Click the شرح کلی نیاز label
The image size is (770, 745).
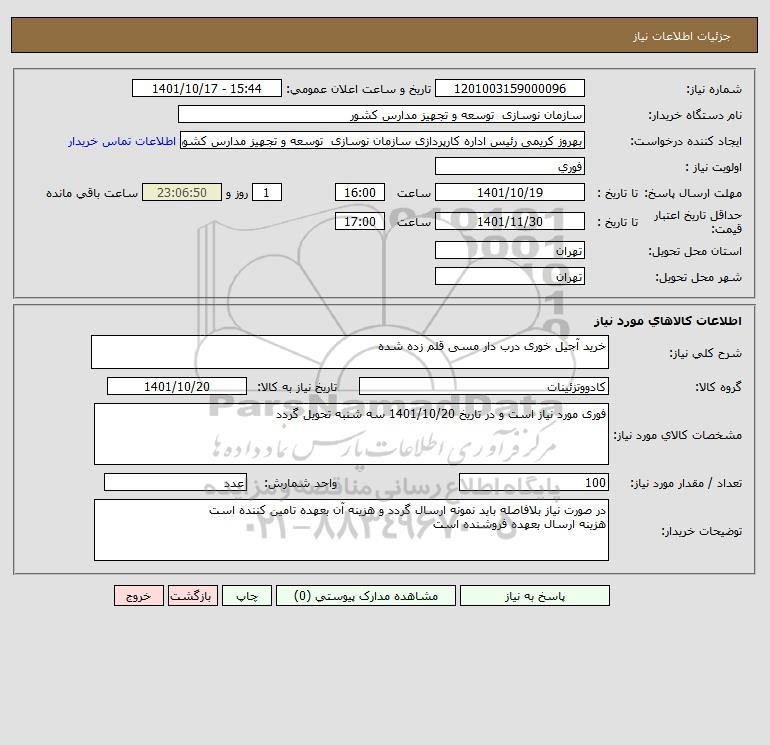[x=706, y=353]
